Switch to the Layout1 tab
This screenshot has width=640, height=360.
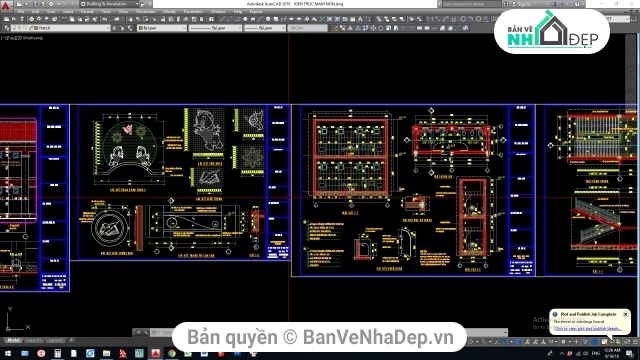tap(34, 340)
